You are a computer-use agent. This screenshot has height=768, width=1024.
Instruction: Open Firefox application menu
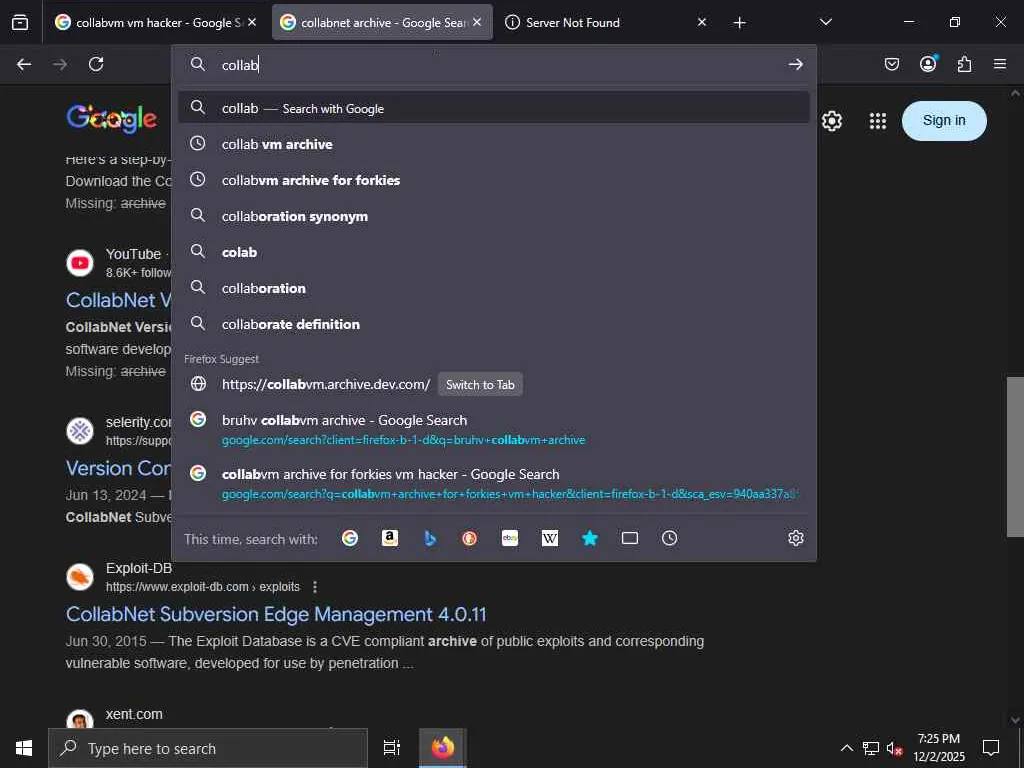point(1000,64)
